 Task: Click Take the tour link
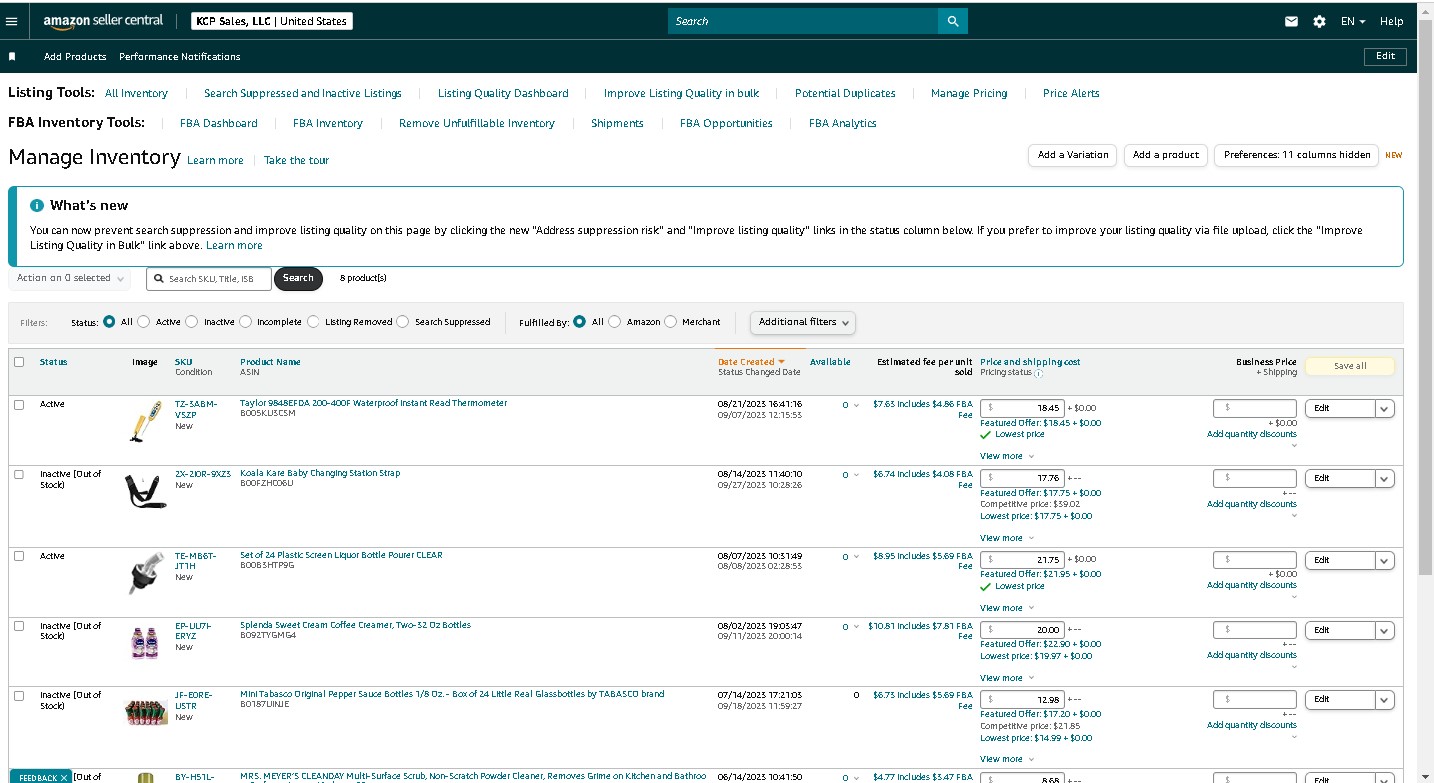point(296,160)
